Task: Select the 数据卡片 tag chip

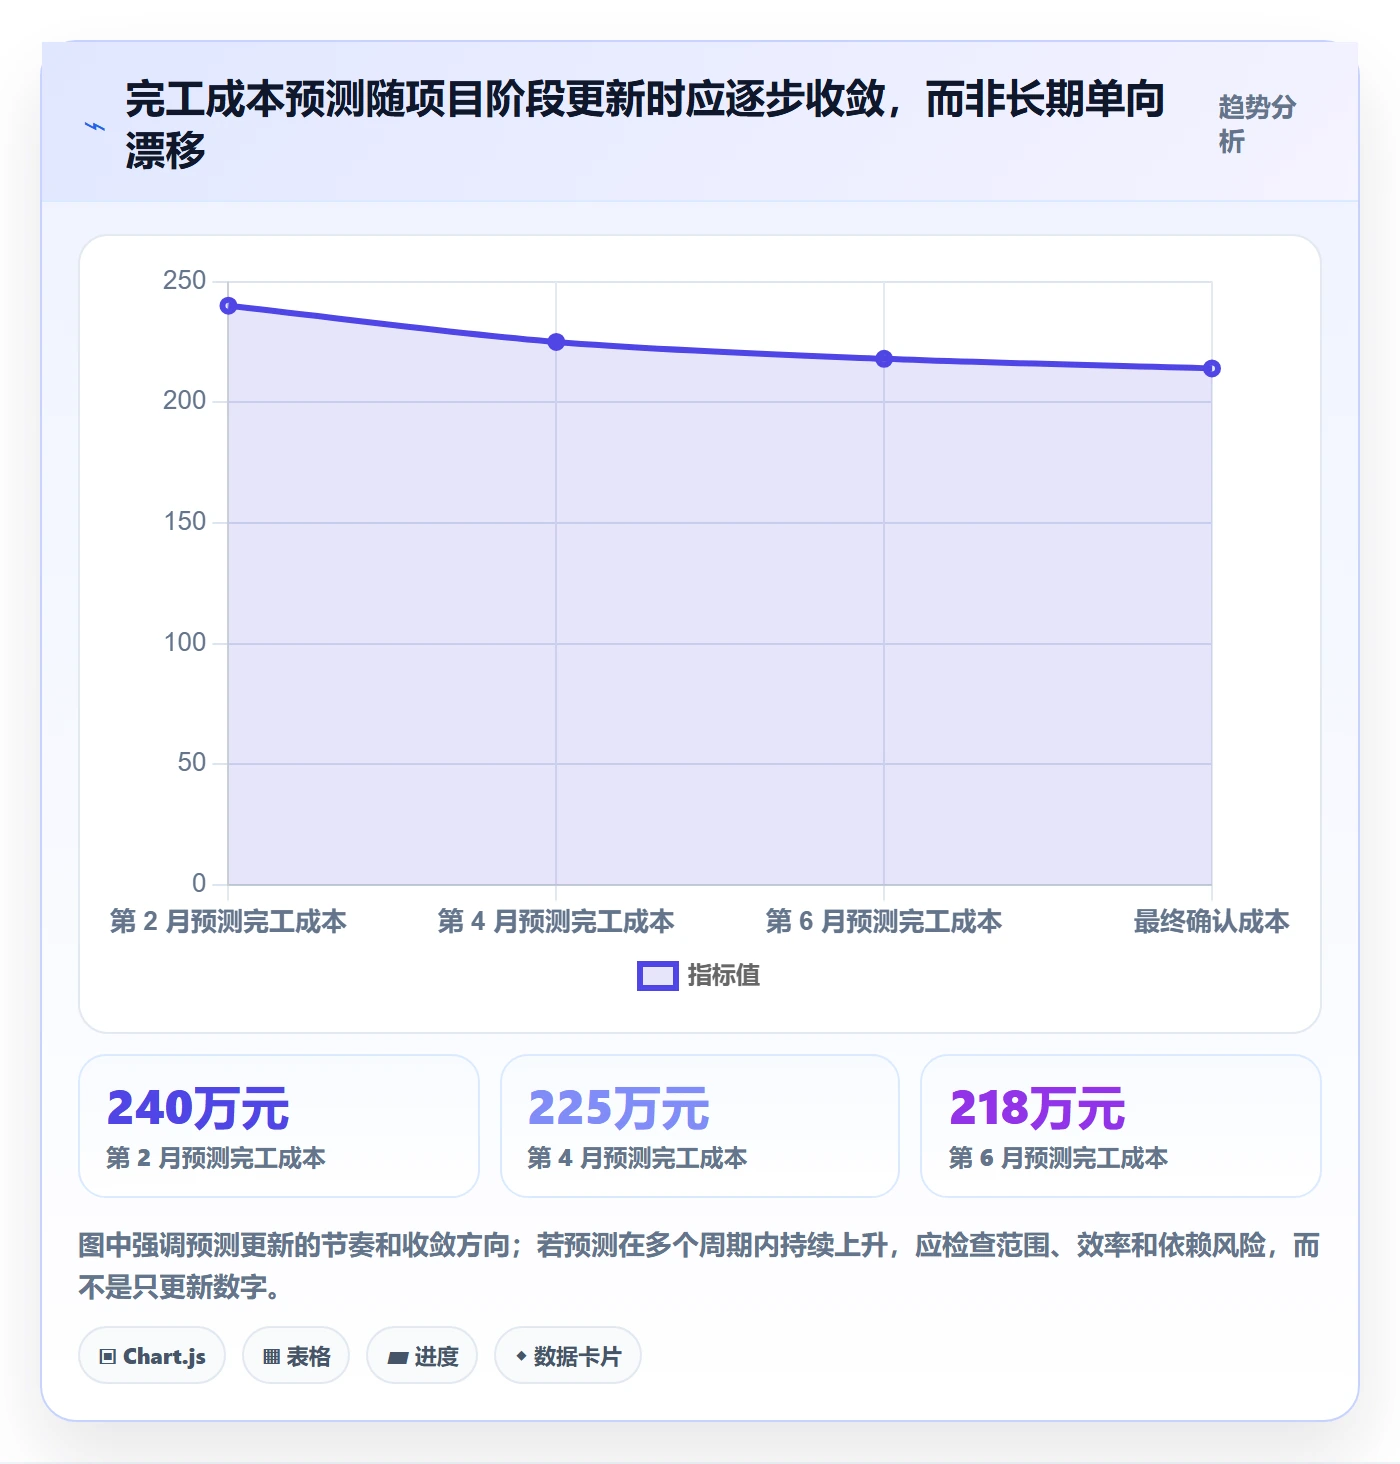Action: [568, 1356]
